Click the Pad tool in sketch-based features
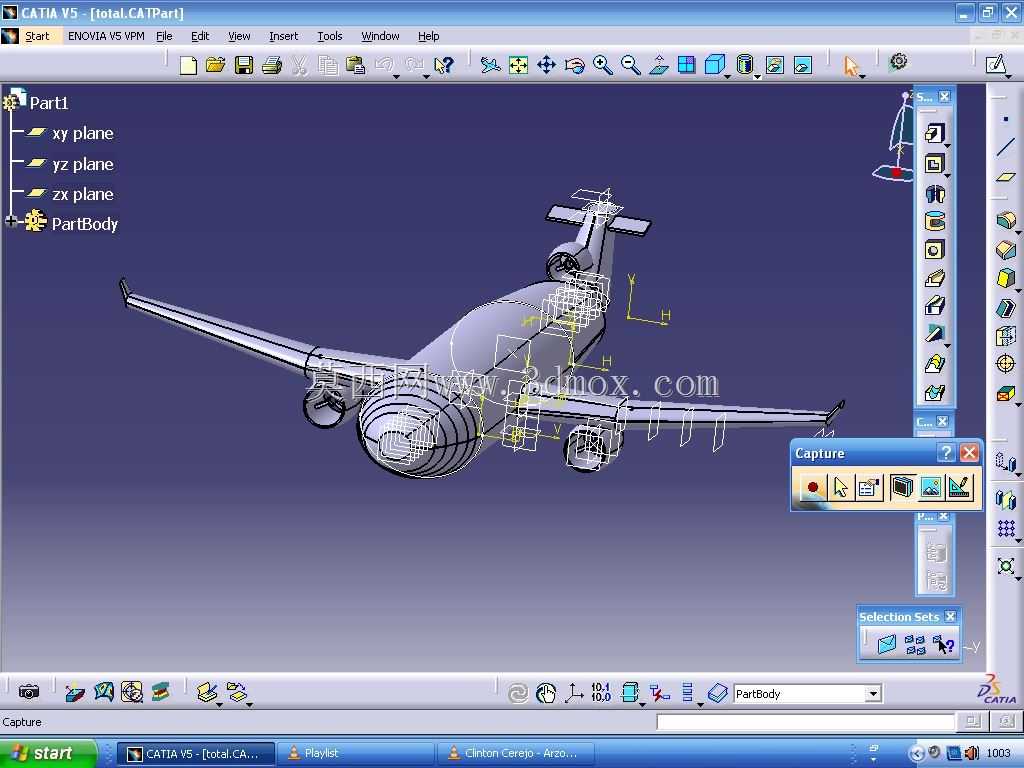 point(935,134)
